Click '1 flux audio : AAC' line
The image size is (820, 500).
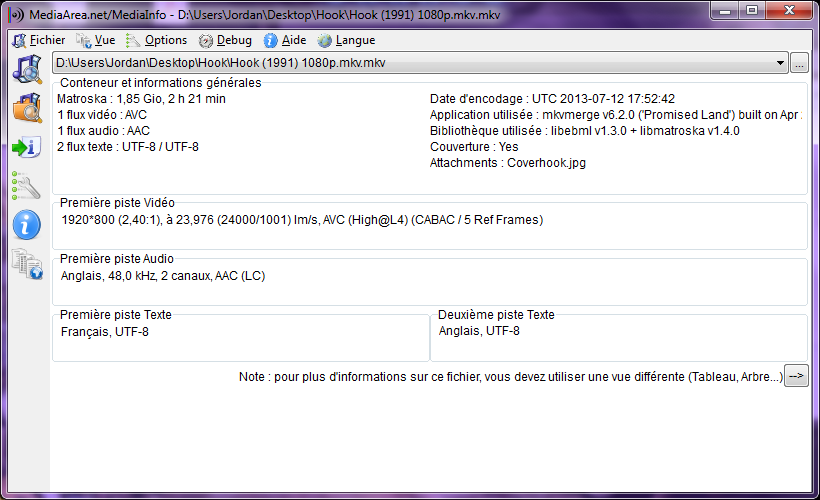[104, 131]
